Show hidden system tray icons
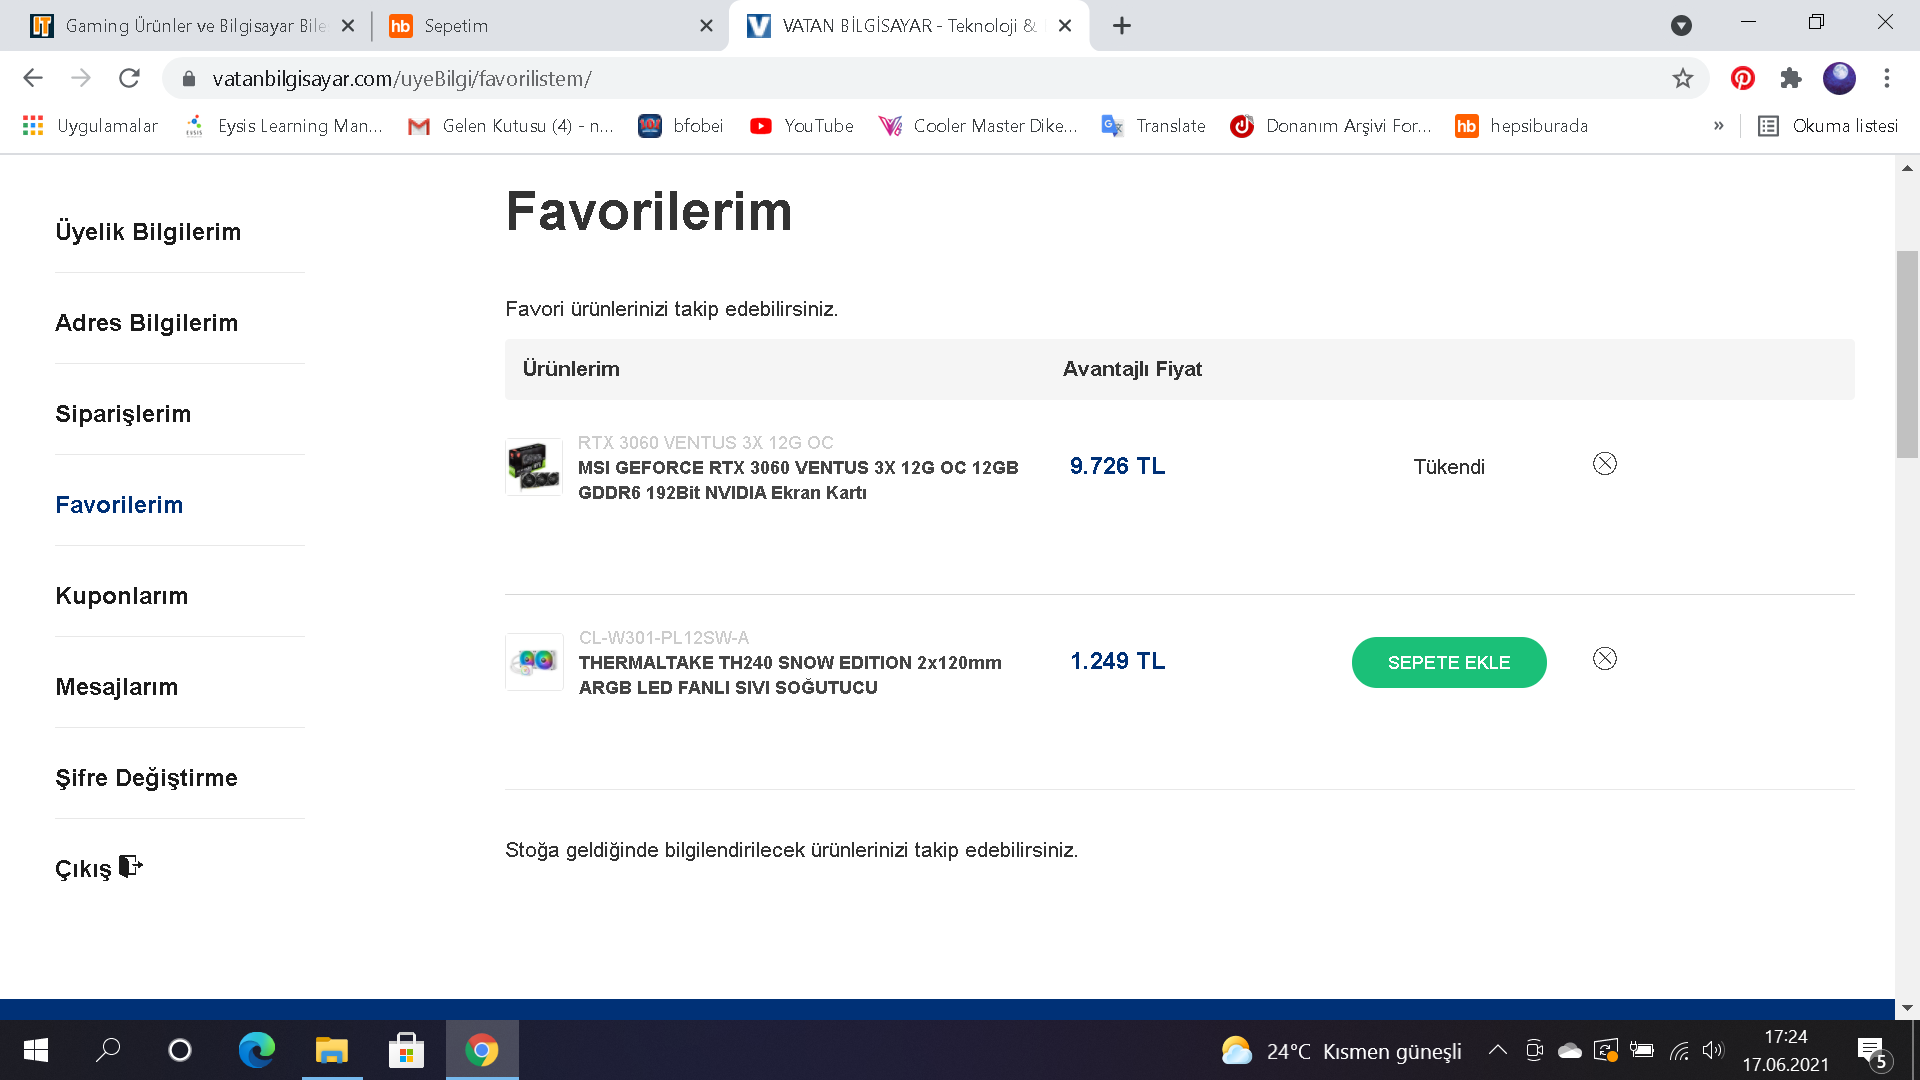 pyautogui.click(x=1497, y=1050)
